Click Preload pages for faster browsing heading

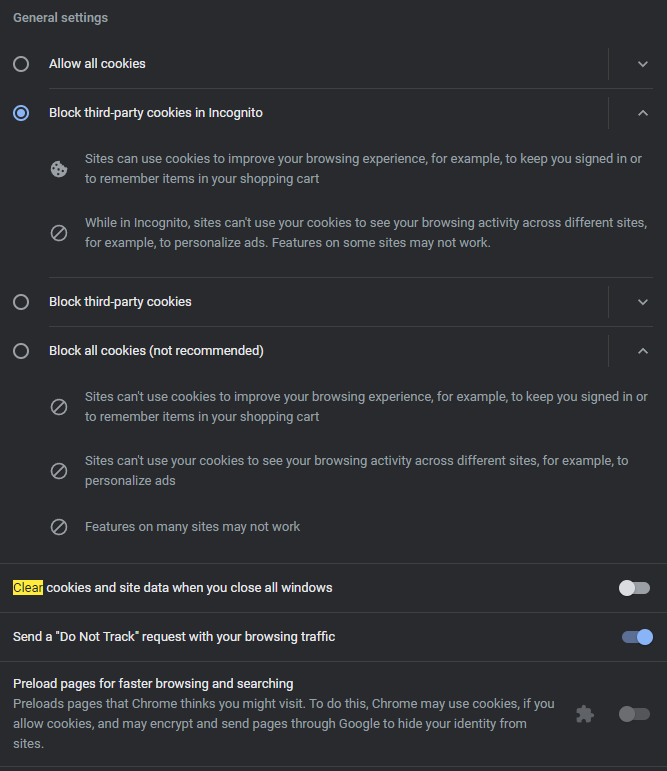point(153,684)
